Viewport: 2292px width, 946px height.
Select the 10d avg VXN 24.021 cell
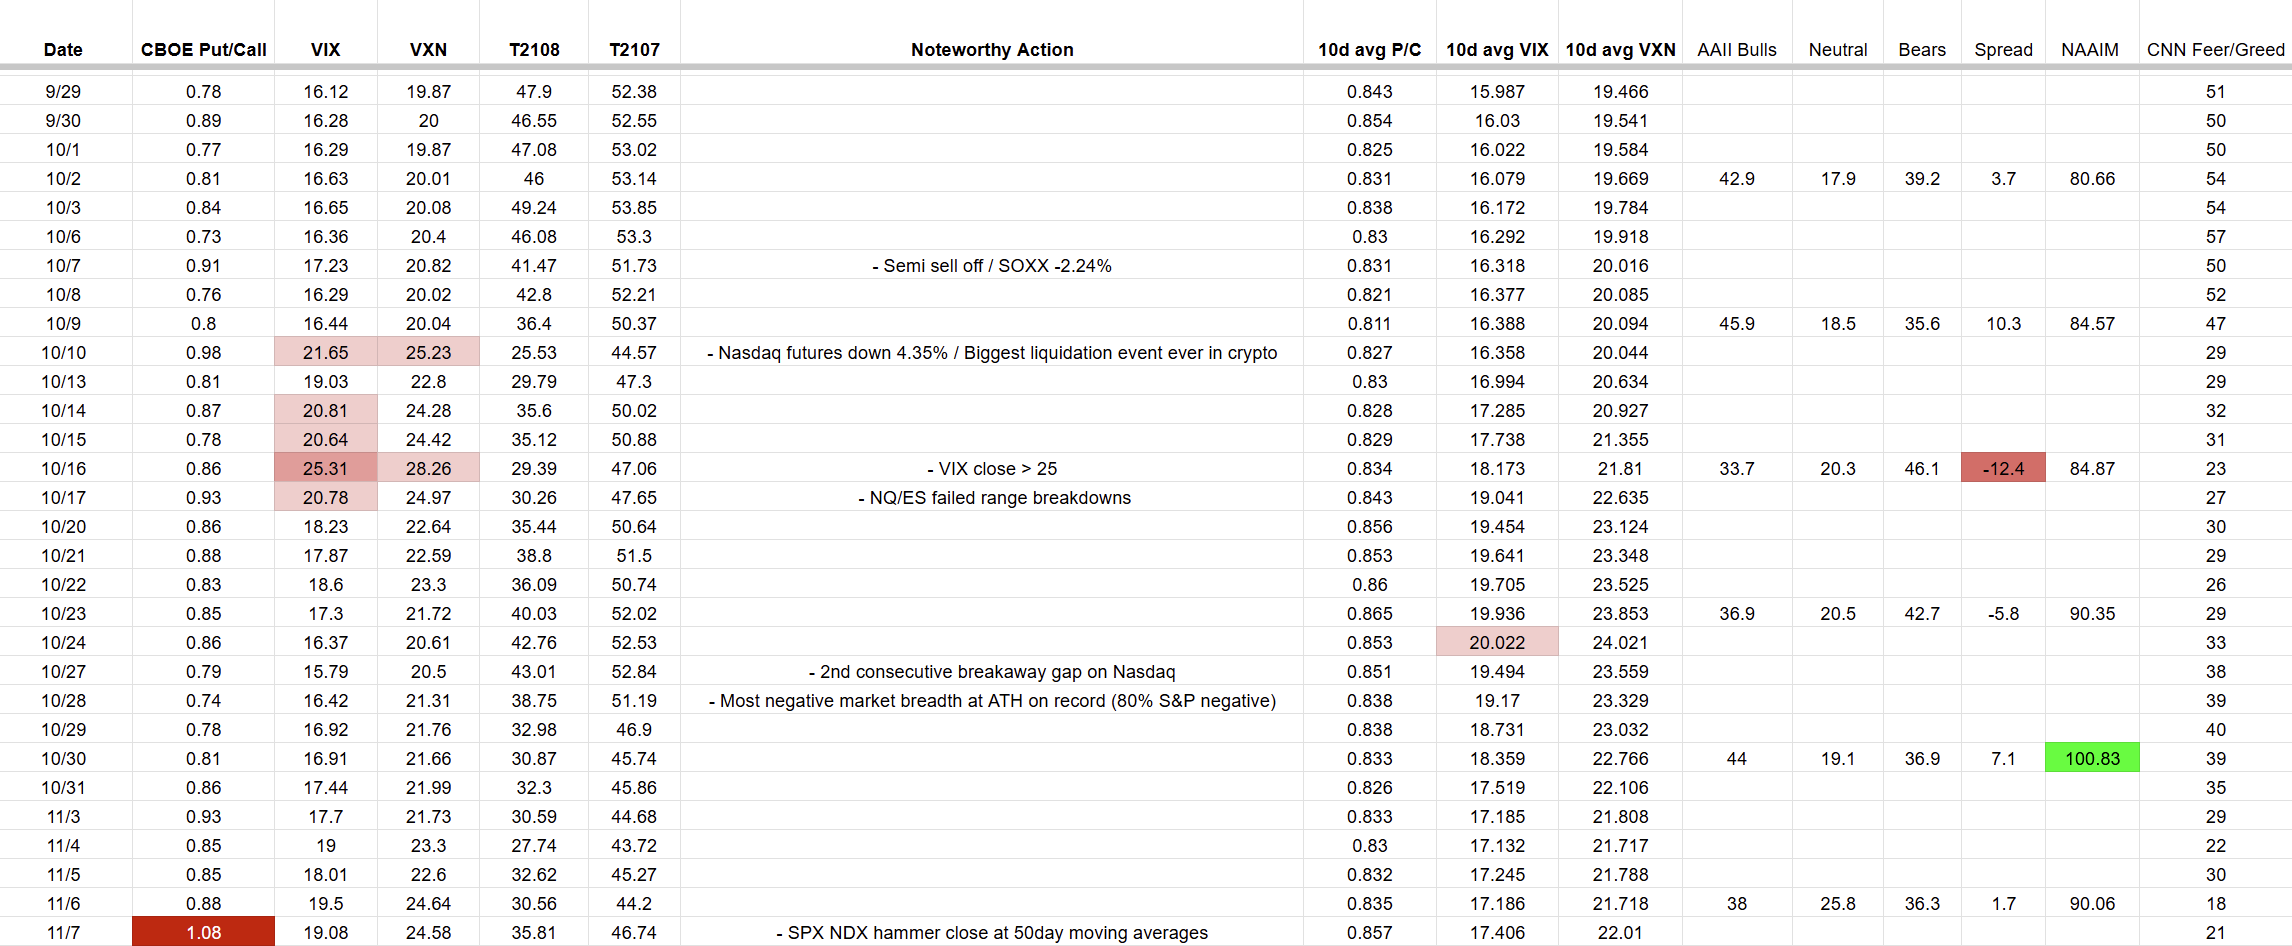tap(1620, 642)
